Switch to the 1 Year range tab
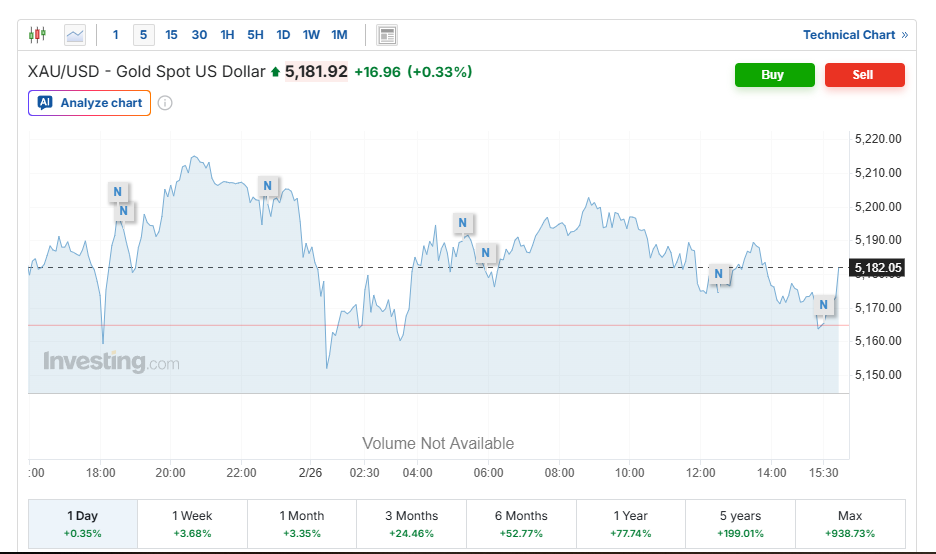The width and height of the screenshot is (936, 554). (630, 523)
